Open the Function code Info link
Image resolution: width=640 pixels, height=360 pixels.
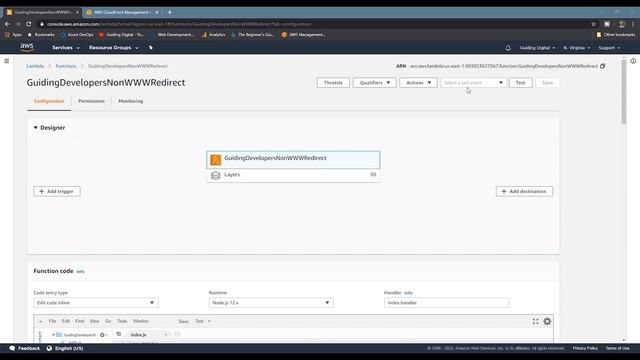tap(80, 271)
